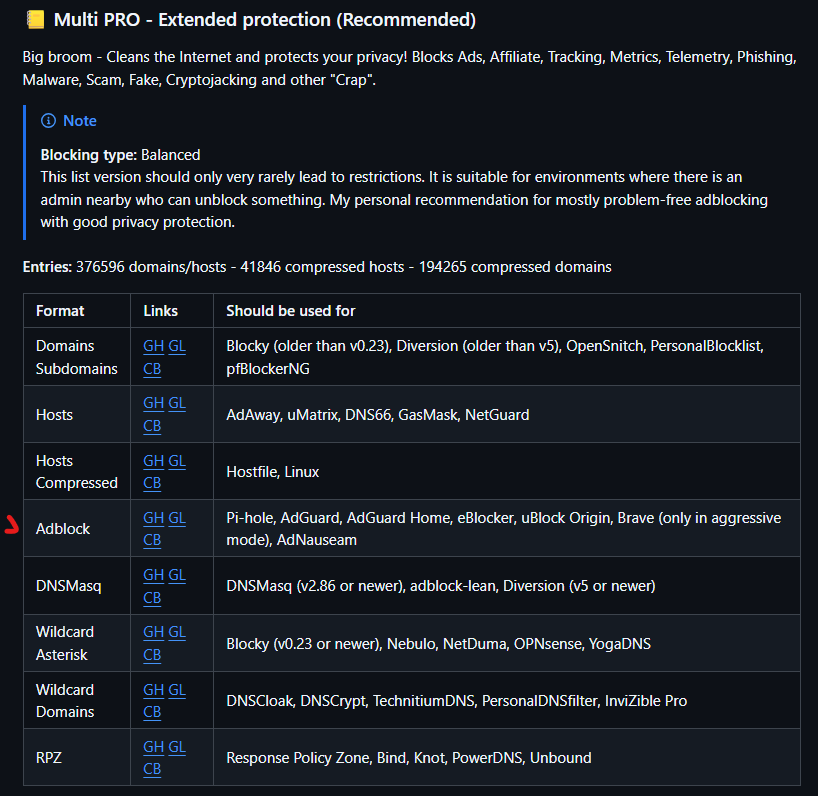Click the GH link in the Hosts row
Viewport: 818px width, 796px height.
point(153,402)
